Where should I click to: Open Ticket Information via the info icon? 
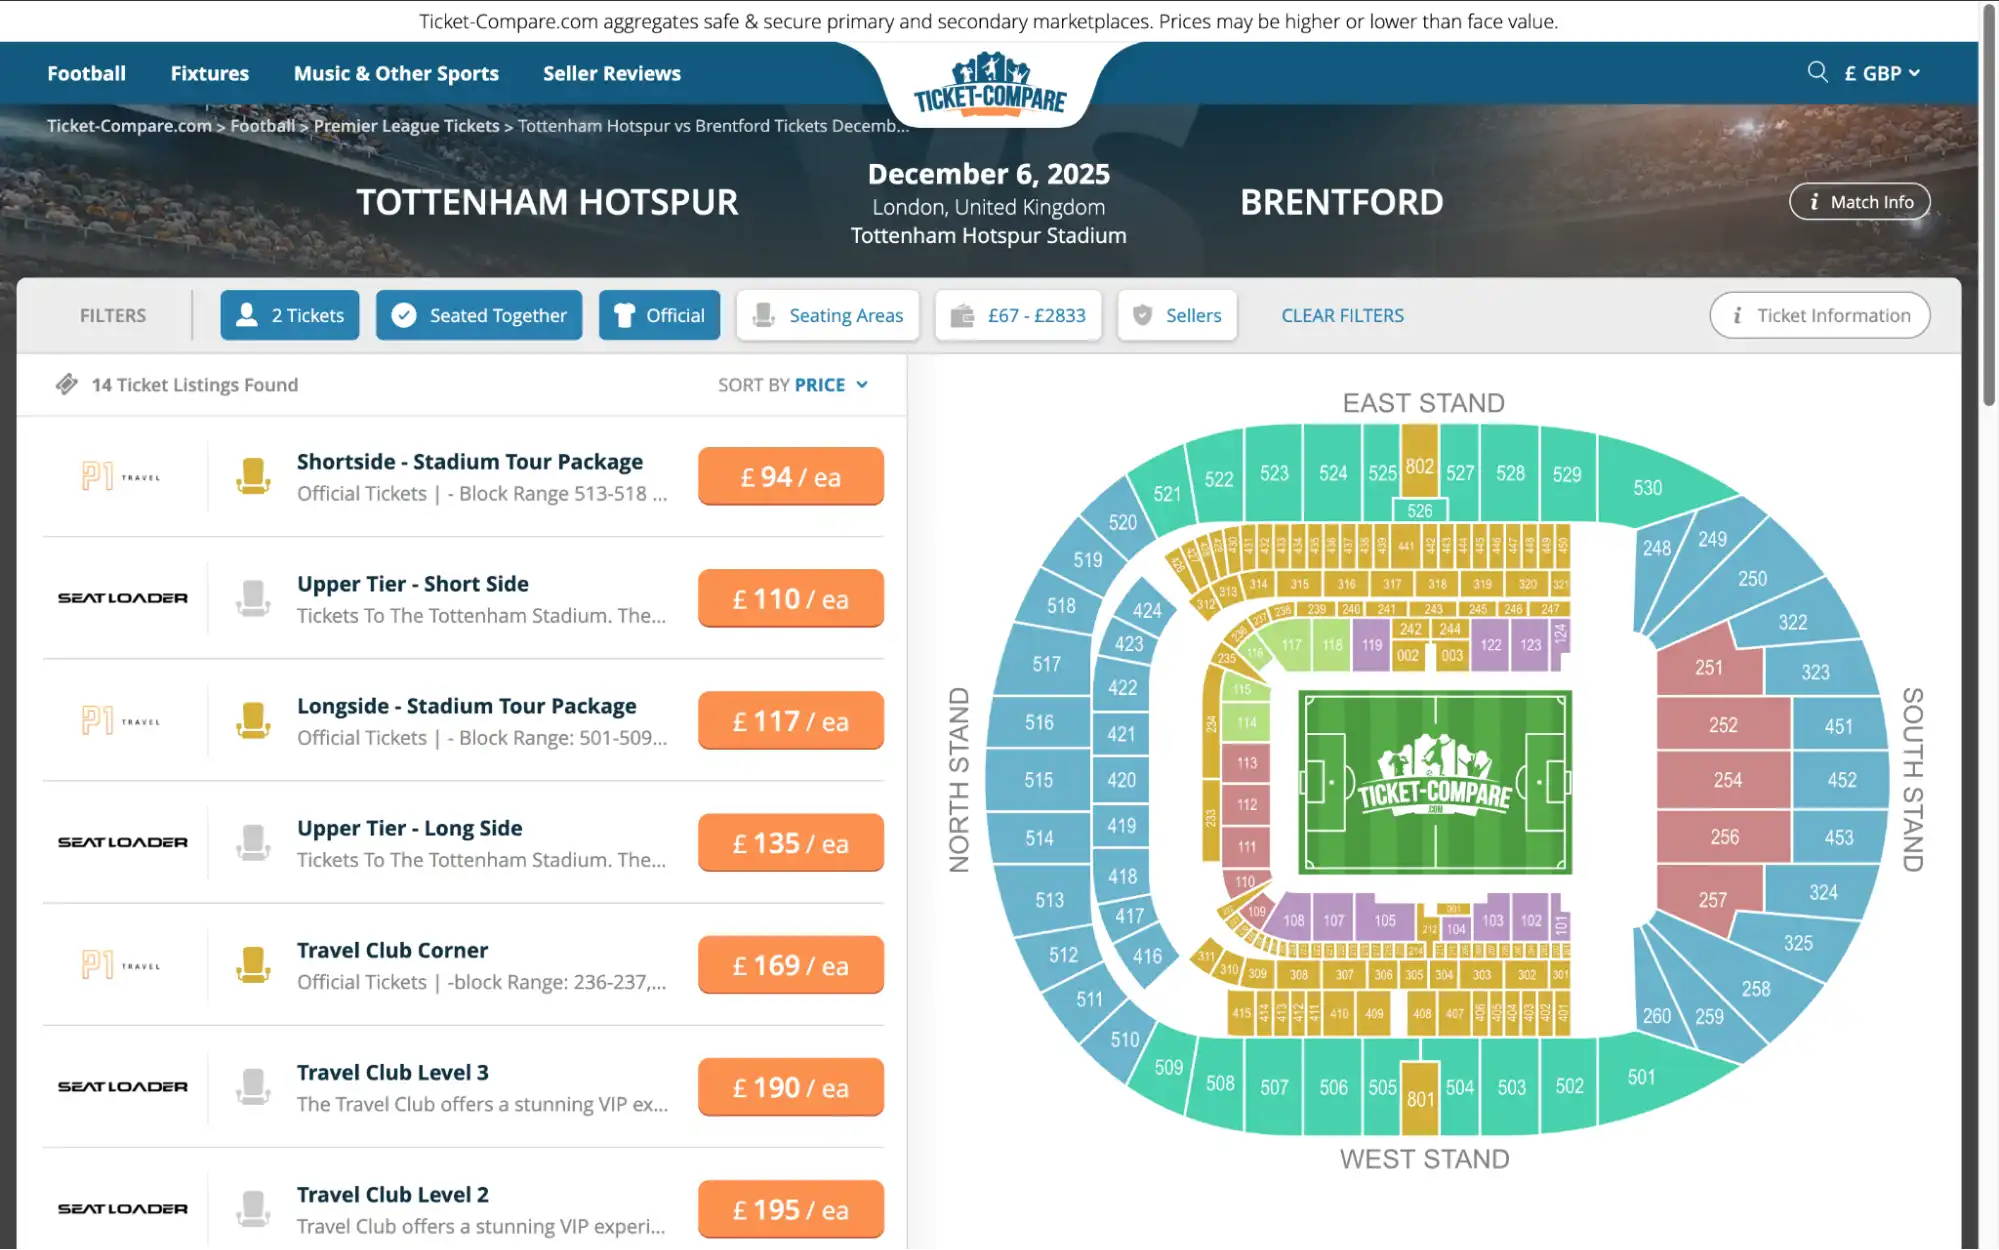click(x=1736, y=315)
